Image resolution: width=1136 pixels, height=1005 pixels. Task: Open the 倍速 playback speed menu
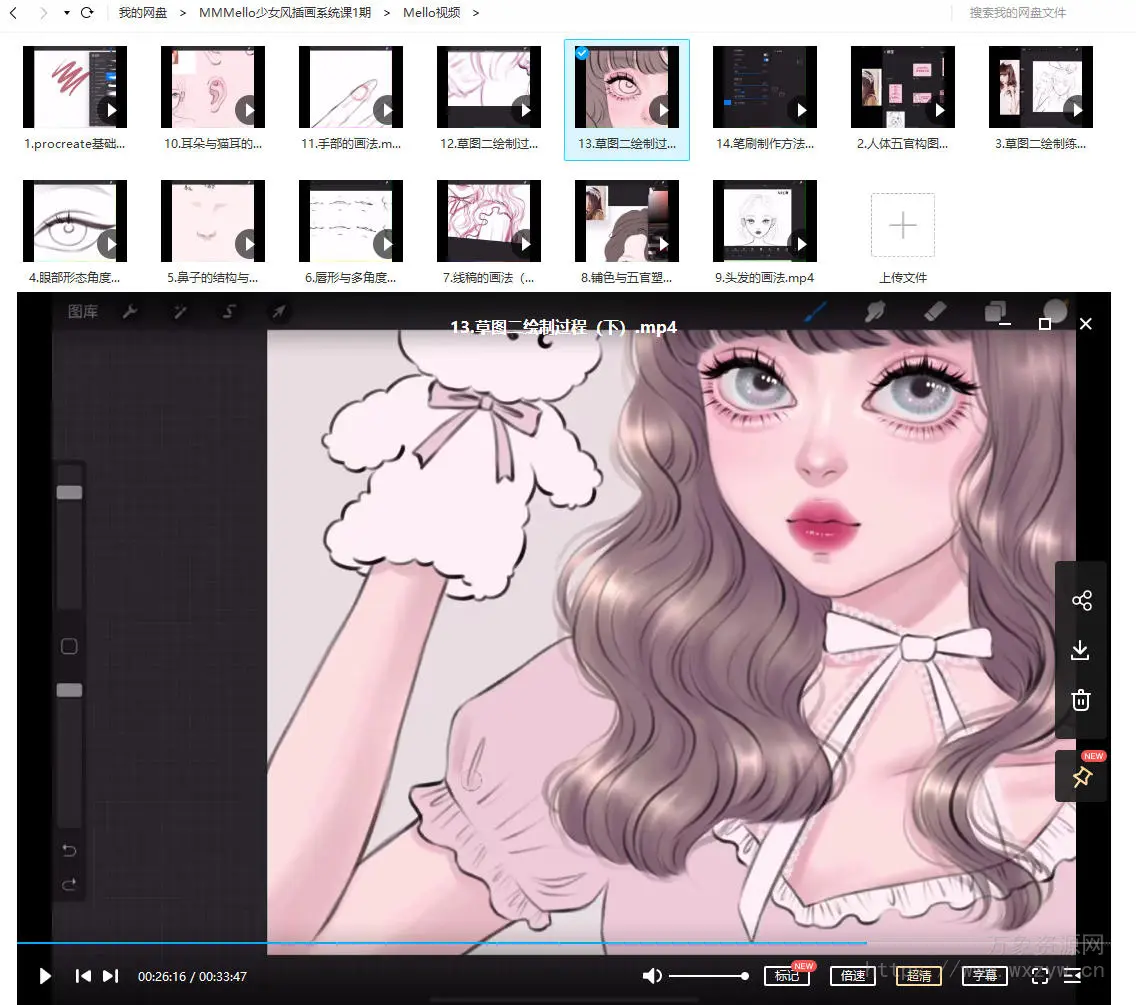(x=853, y=976)
